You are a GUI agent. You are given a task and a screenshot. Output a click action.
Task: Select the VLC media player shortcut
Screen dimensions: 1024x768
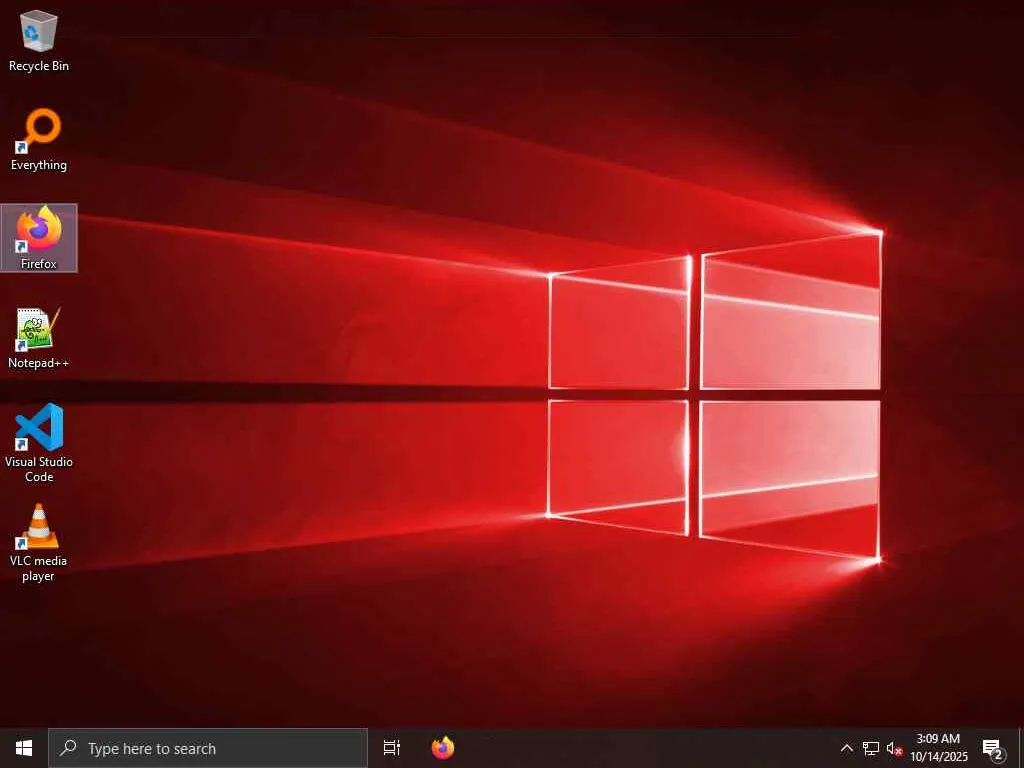[x=39, y=542]
